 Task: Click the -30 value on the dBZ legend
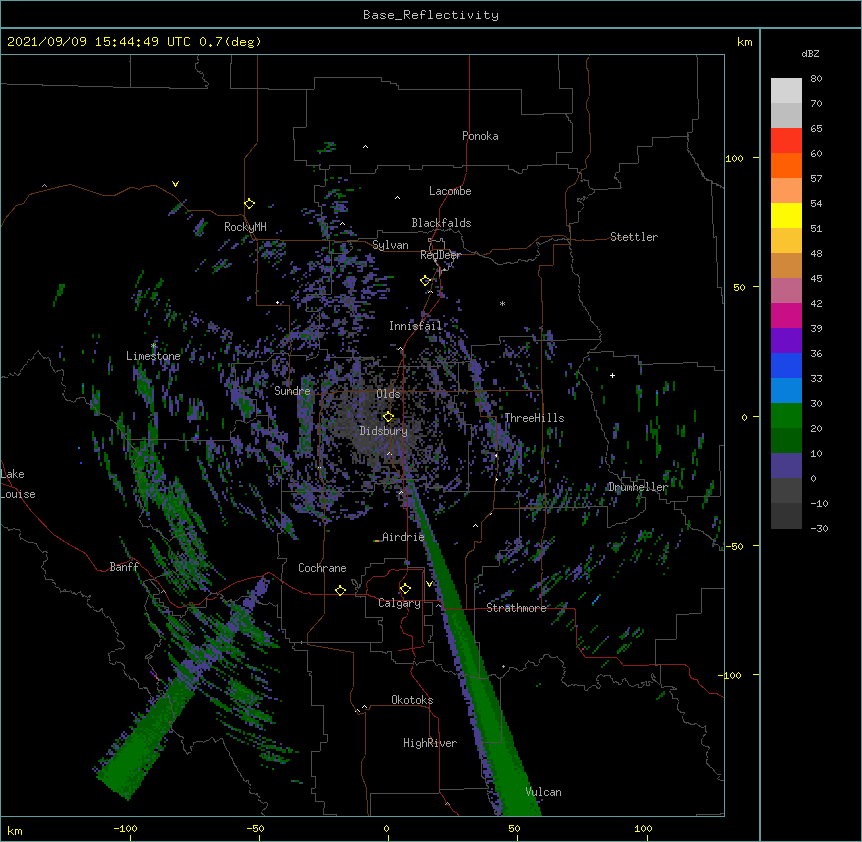(x=819, y=529)
